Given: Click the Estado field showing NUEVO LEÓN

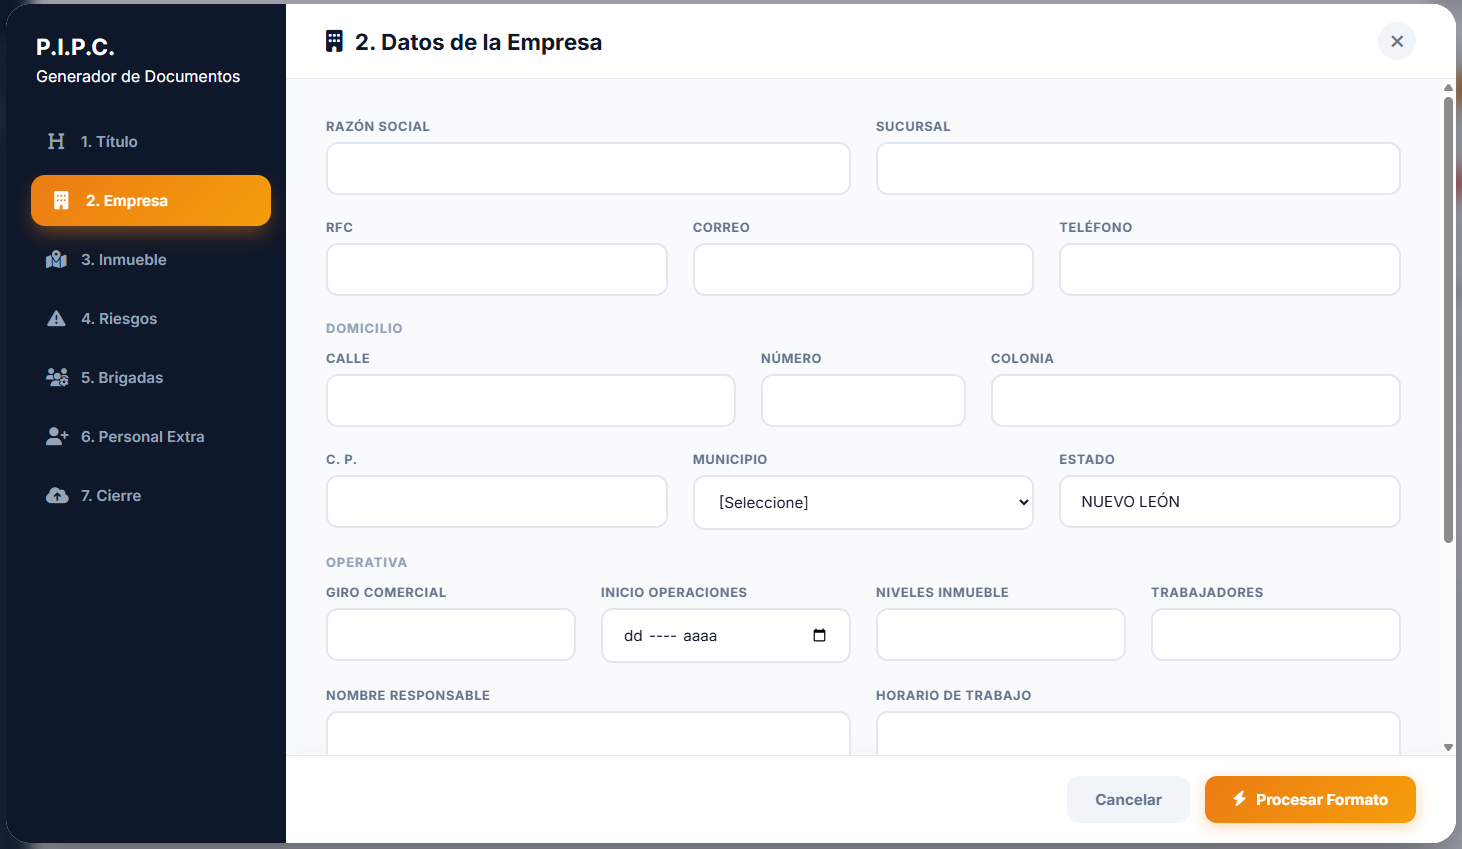Looking at the screenshot, I should click(x=1230, y=501).
